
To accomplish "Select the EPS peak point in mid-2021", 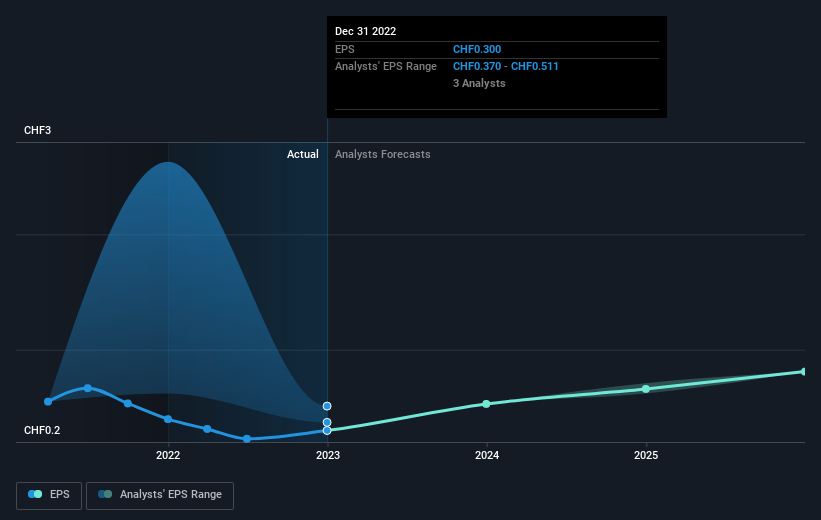I will tap(88, 388).
